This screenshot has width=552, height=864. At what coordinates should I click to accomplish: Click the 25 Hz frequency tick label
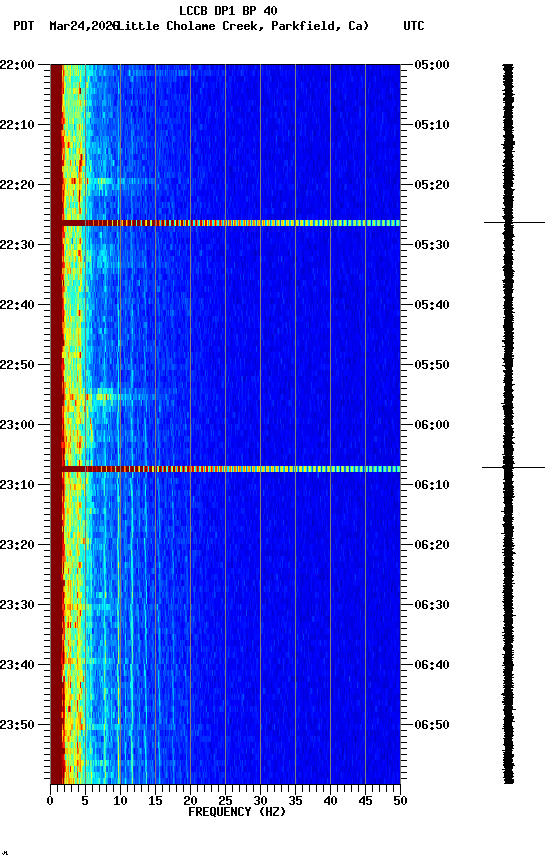225,801
